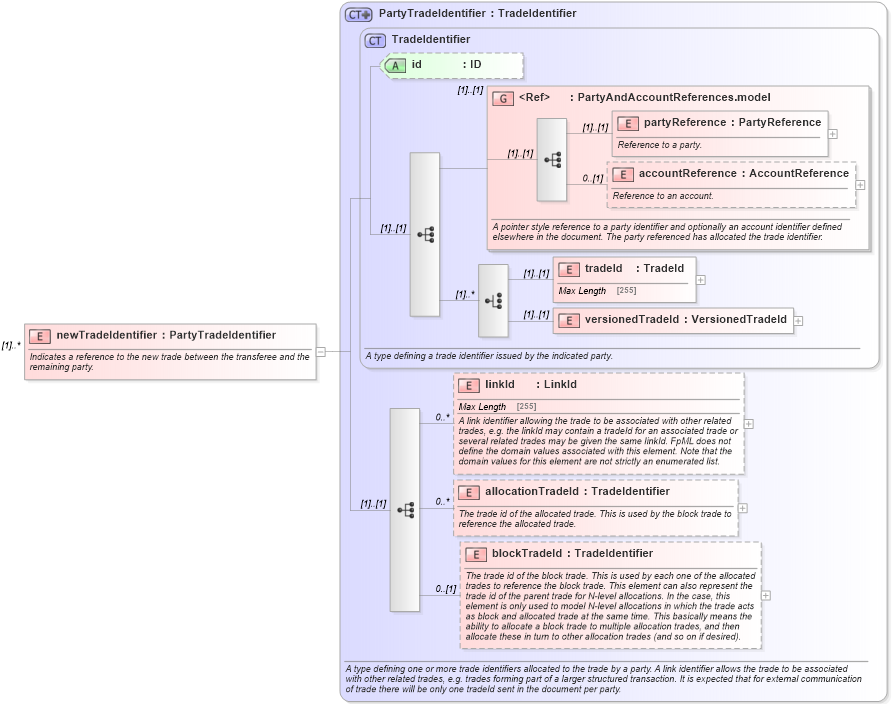Expand the tradeId element
The image size is (892, 704).
tap(701, 280)
